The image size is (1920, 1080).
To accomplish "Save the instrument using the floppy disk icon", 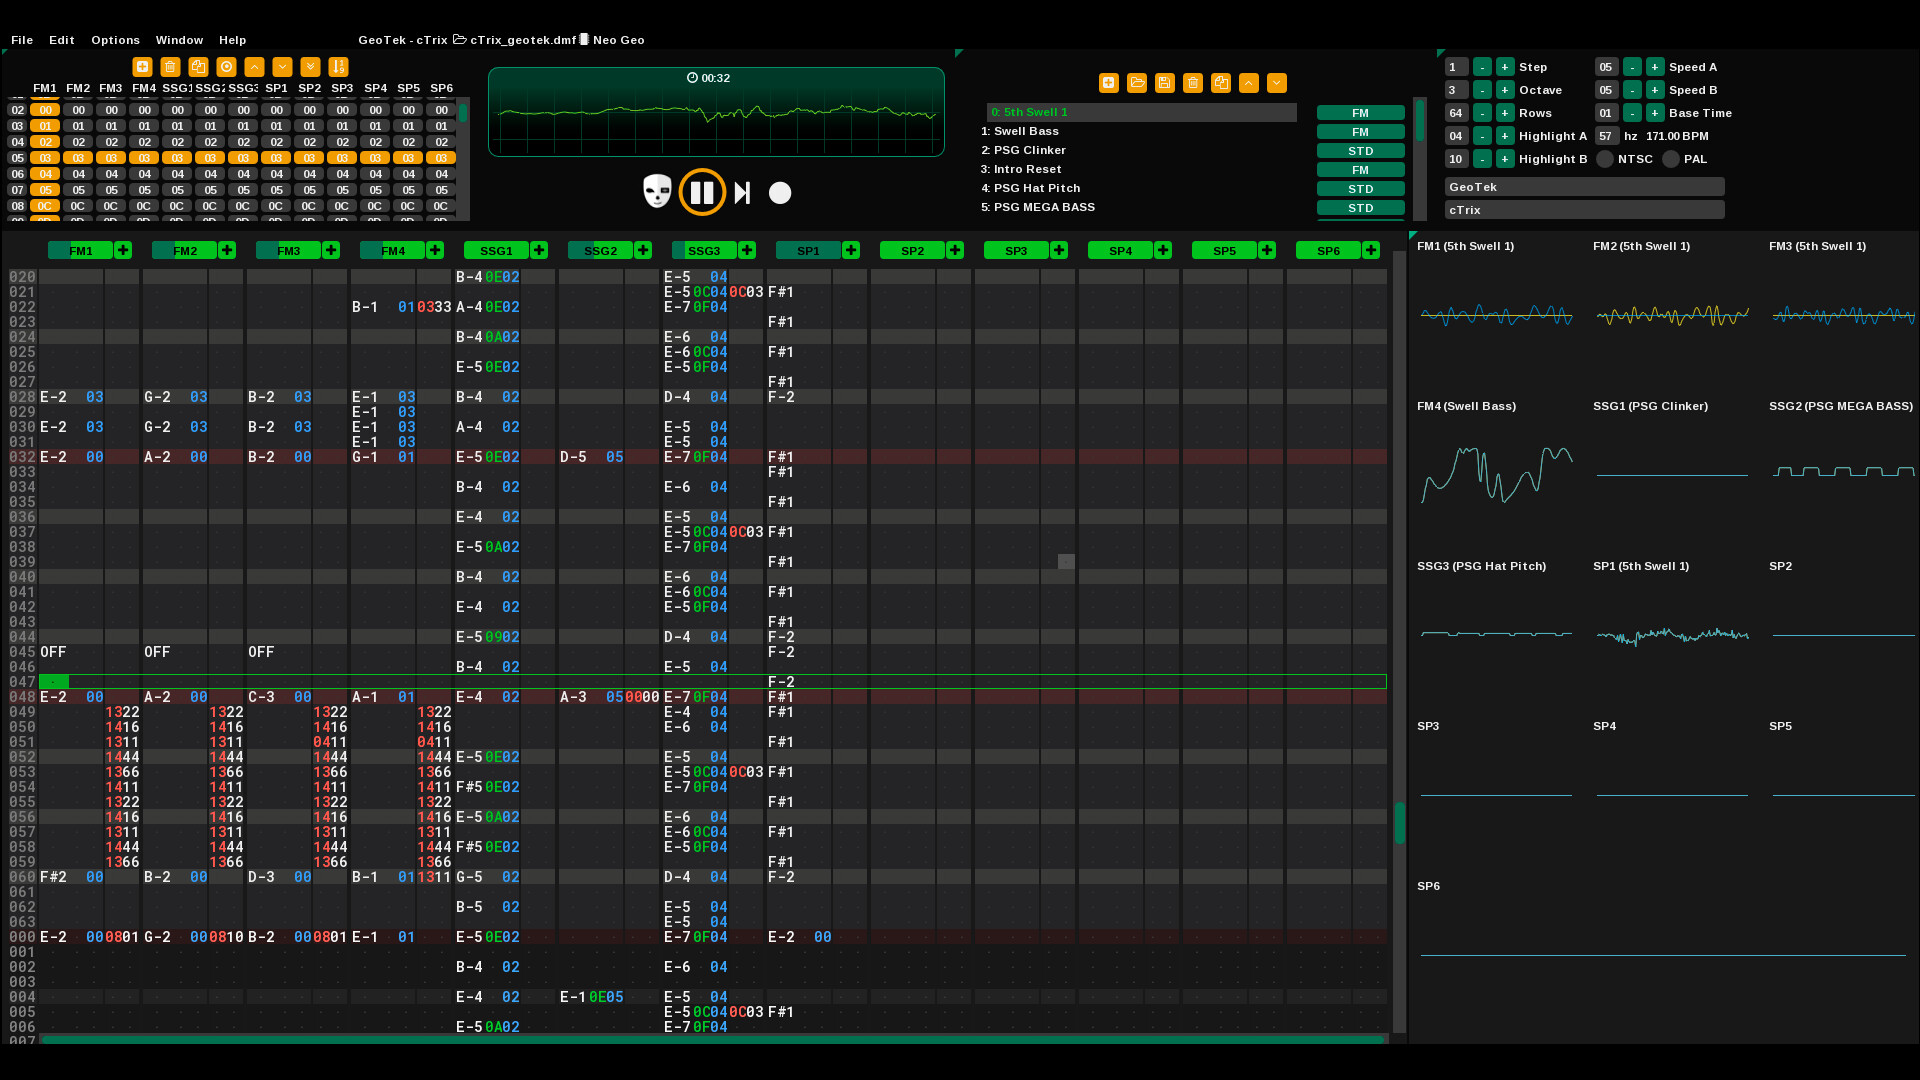I will point(1164,83).
